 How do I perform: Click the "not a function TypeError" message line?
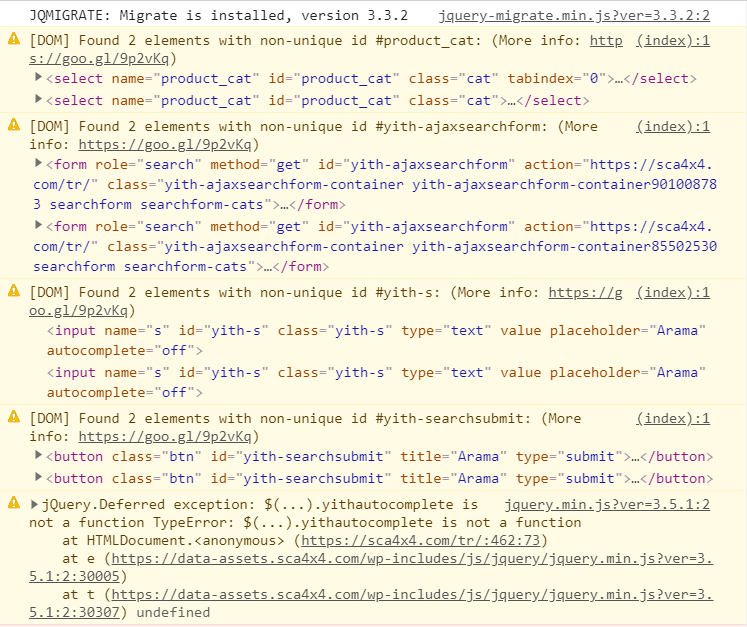coord(305,523)
